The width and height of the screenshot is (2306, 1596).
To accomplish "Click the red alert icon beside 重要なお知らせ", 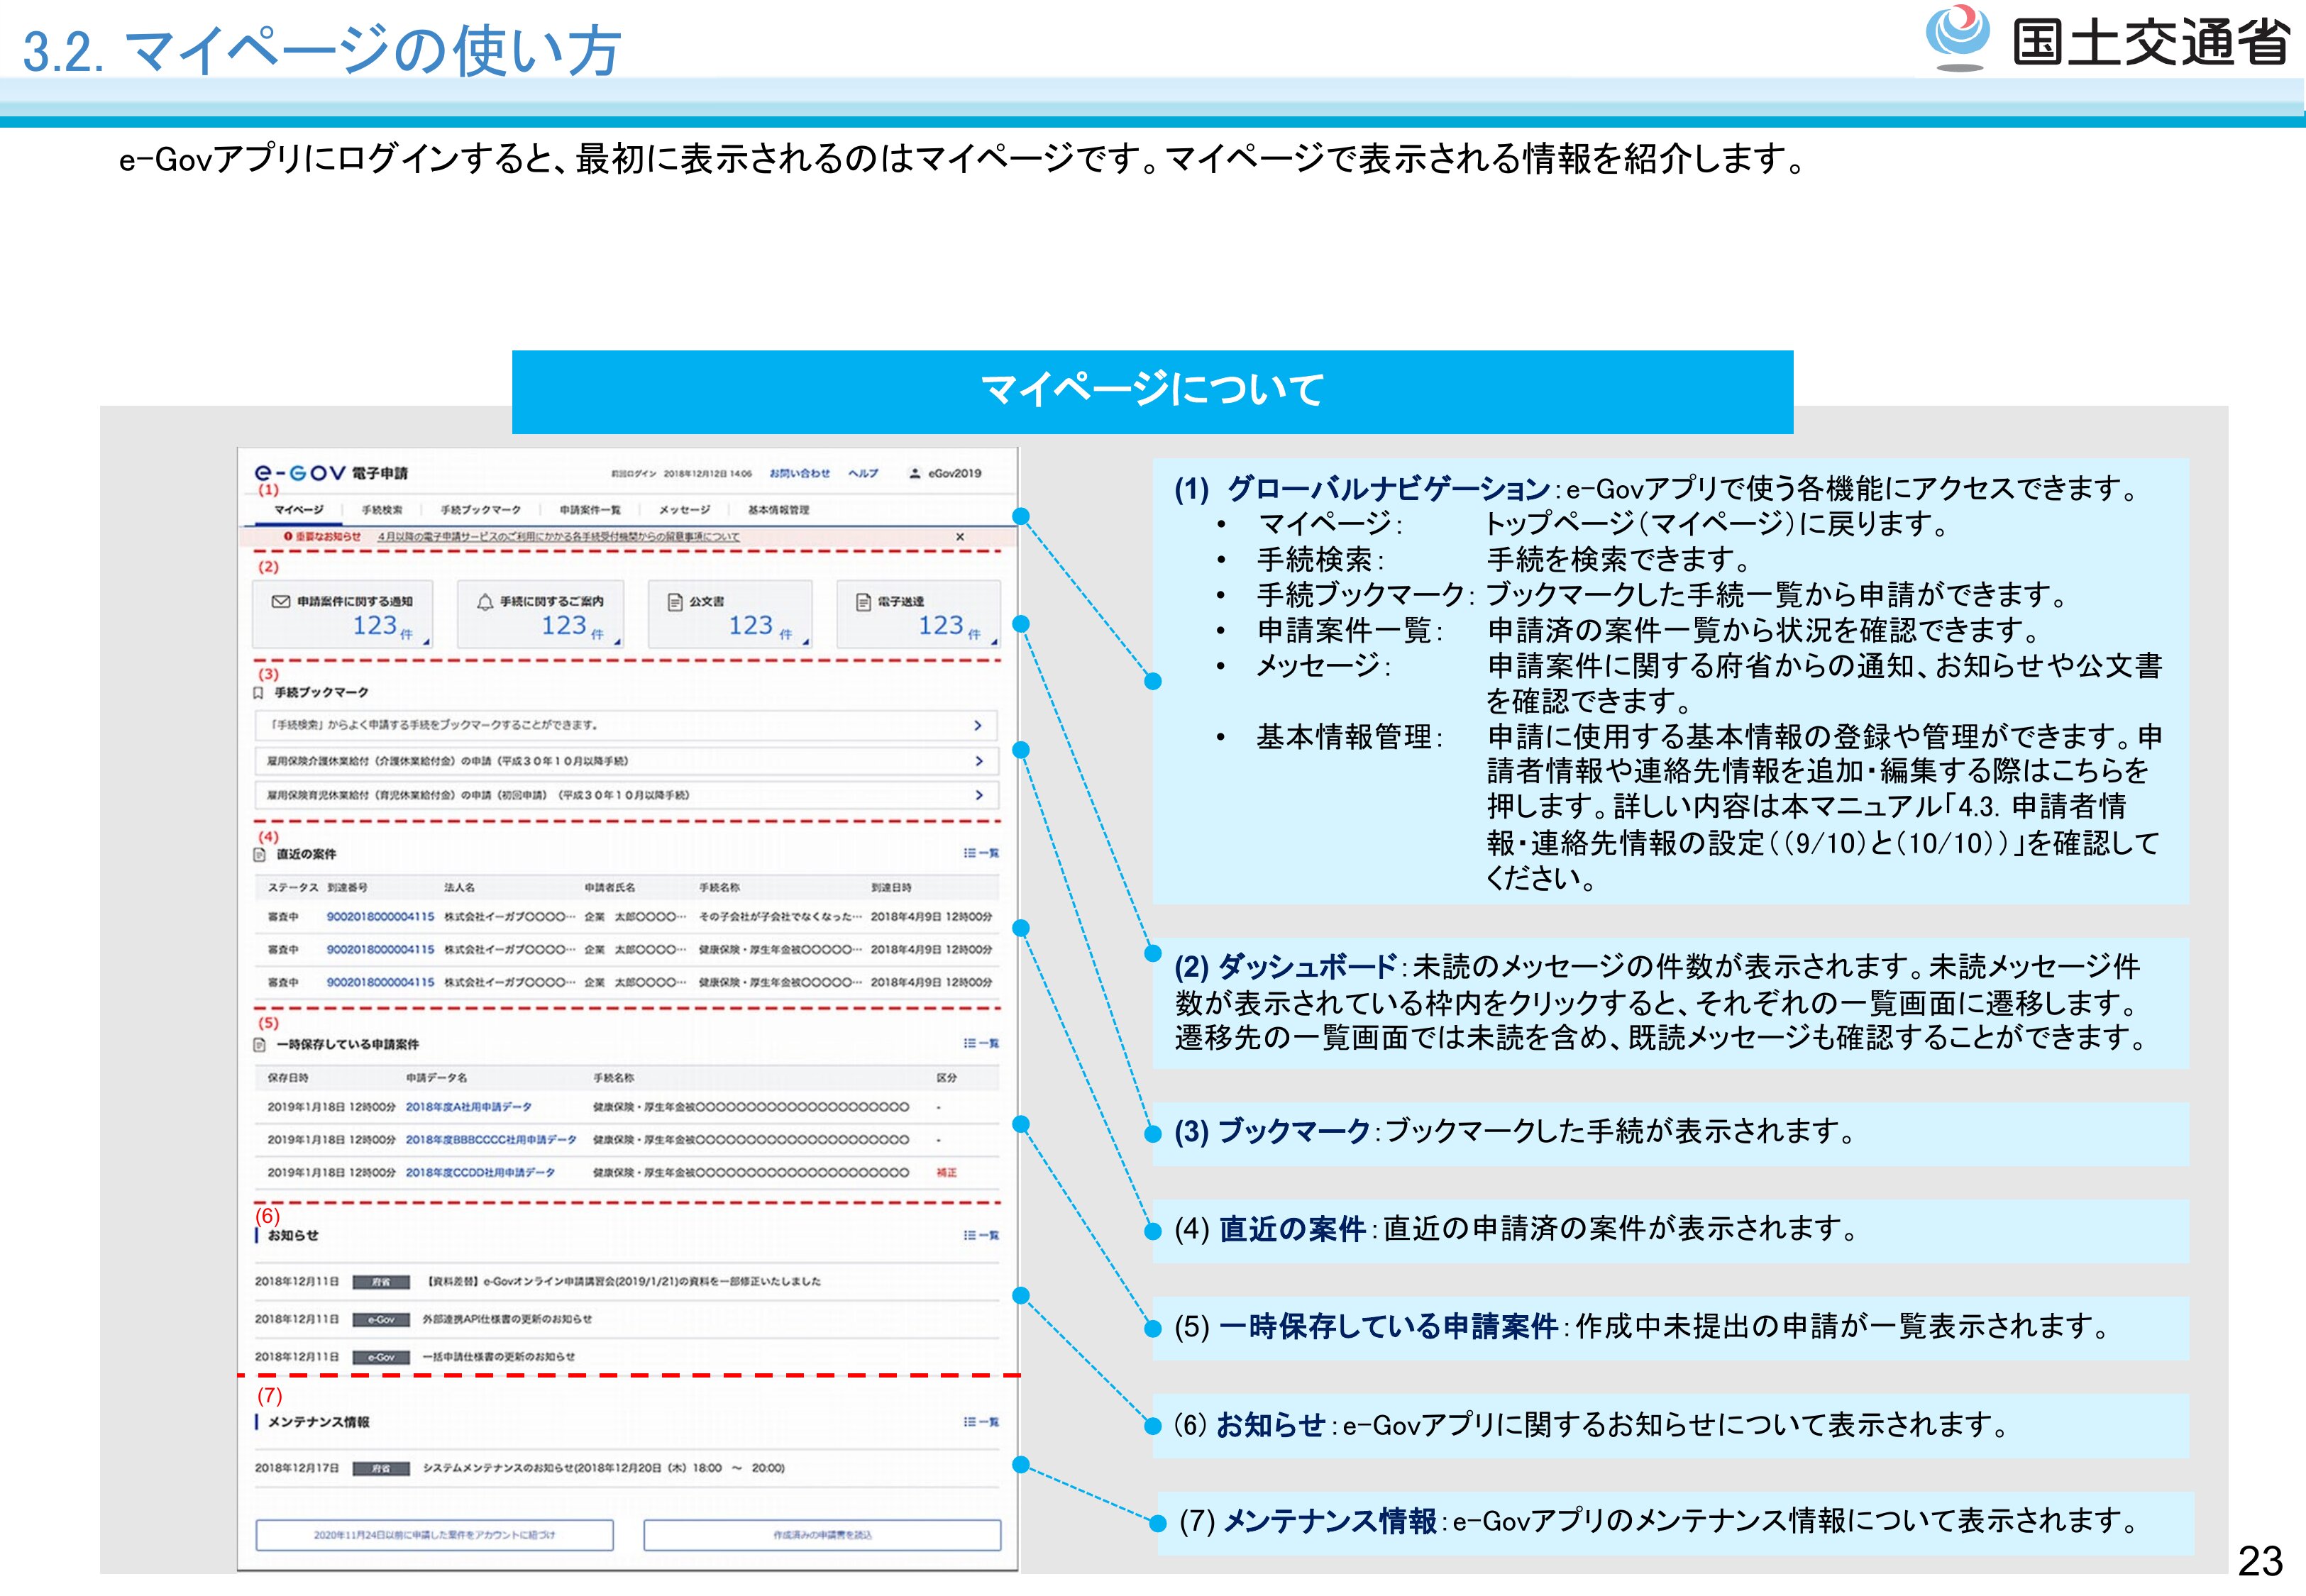I will click(288, 537).
